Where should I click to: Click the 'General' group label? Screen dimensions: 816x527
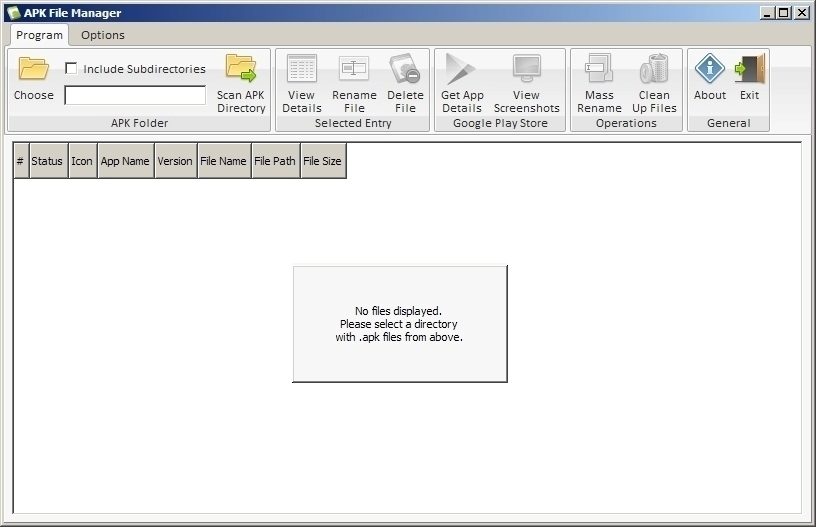coord(729,123)
